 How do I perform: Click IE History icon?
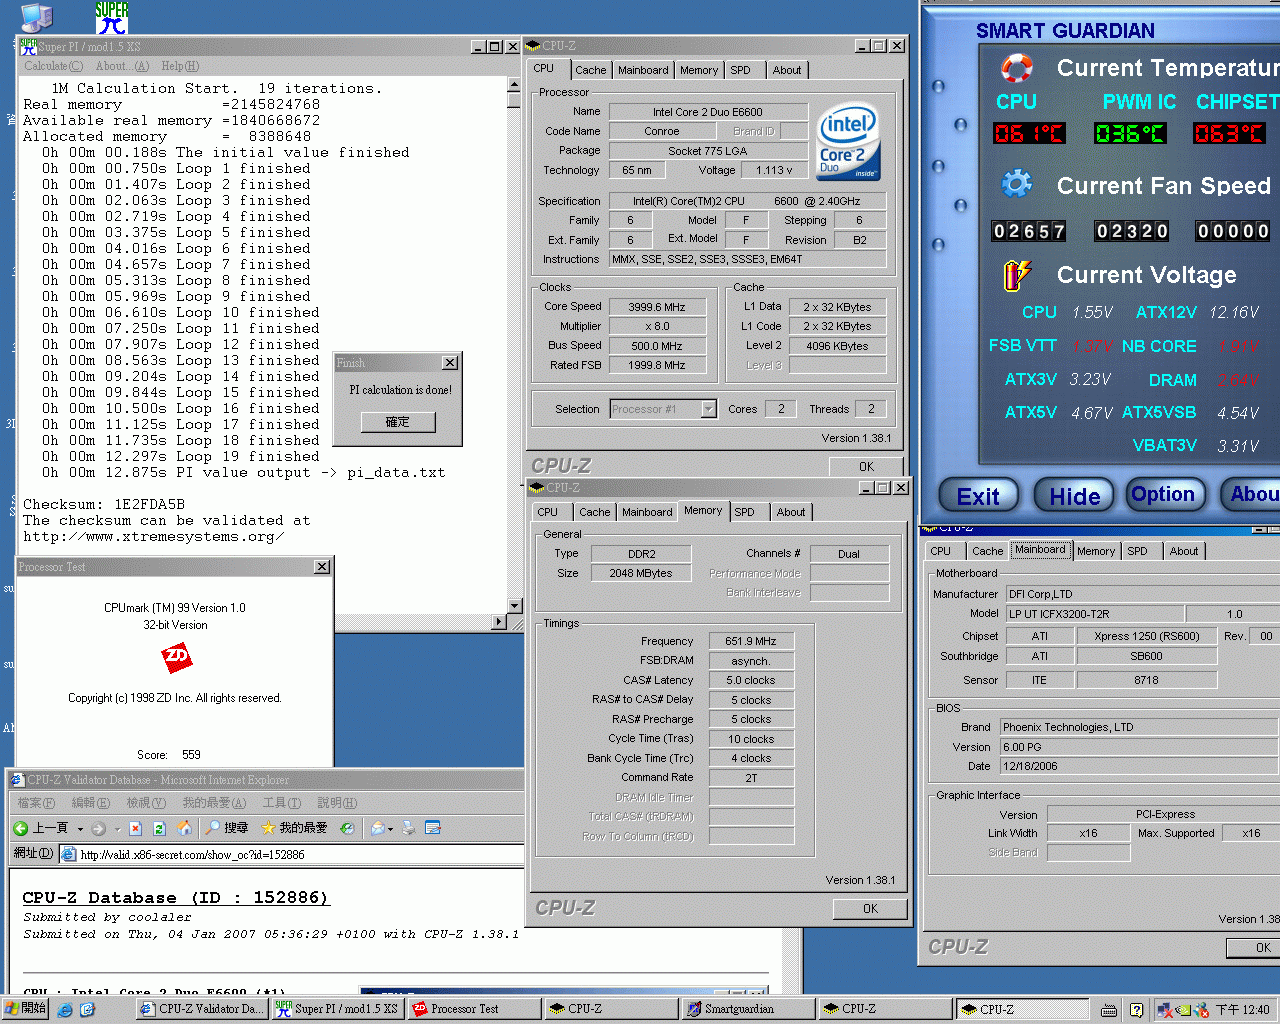pos(347,828)
